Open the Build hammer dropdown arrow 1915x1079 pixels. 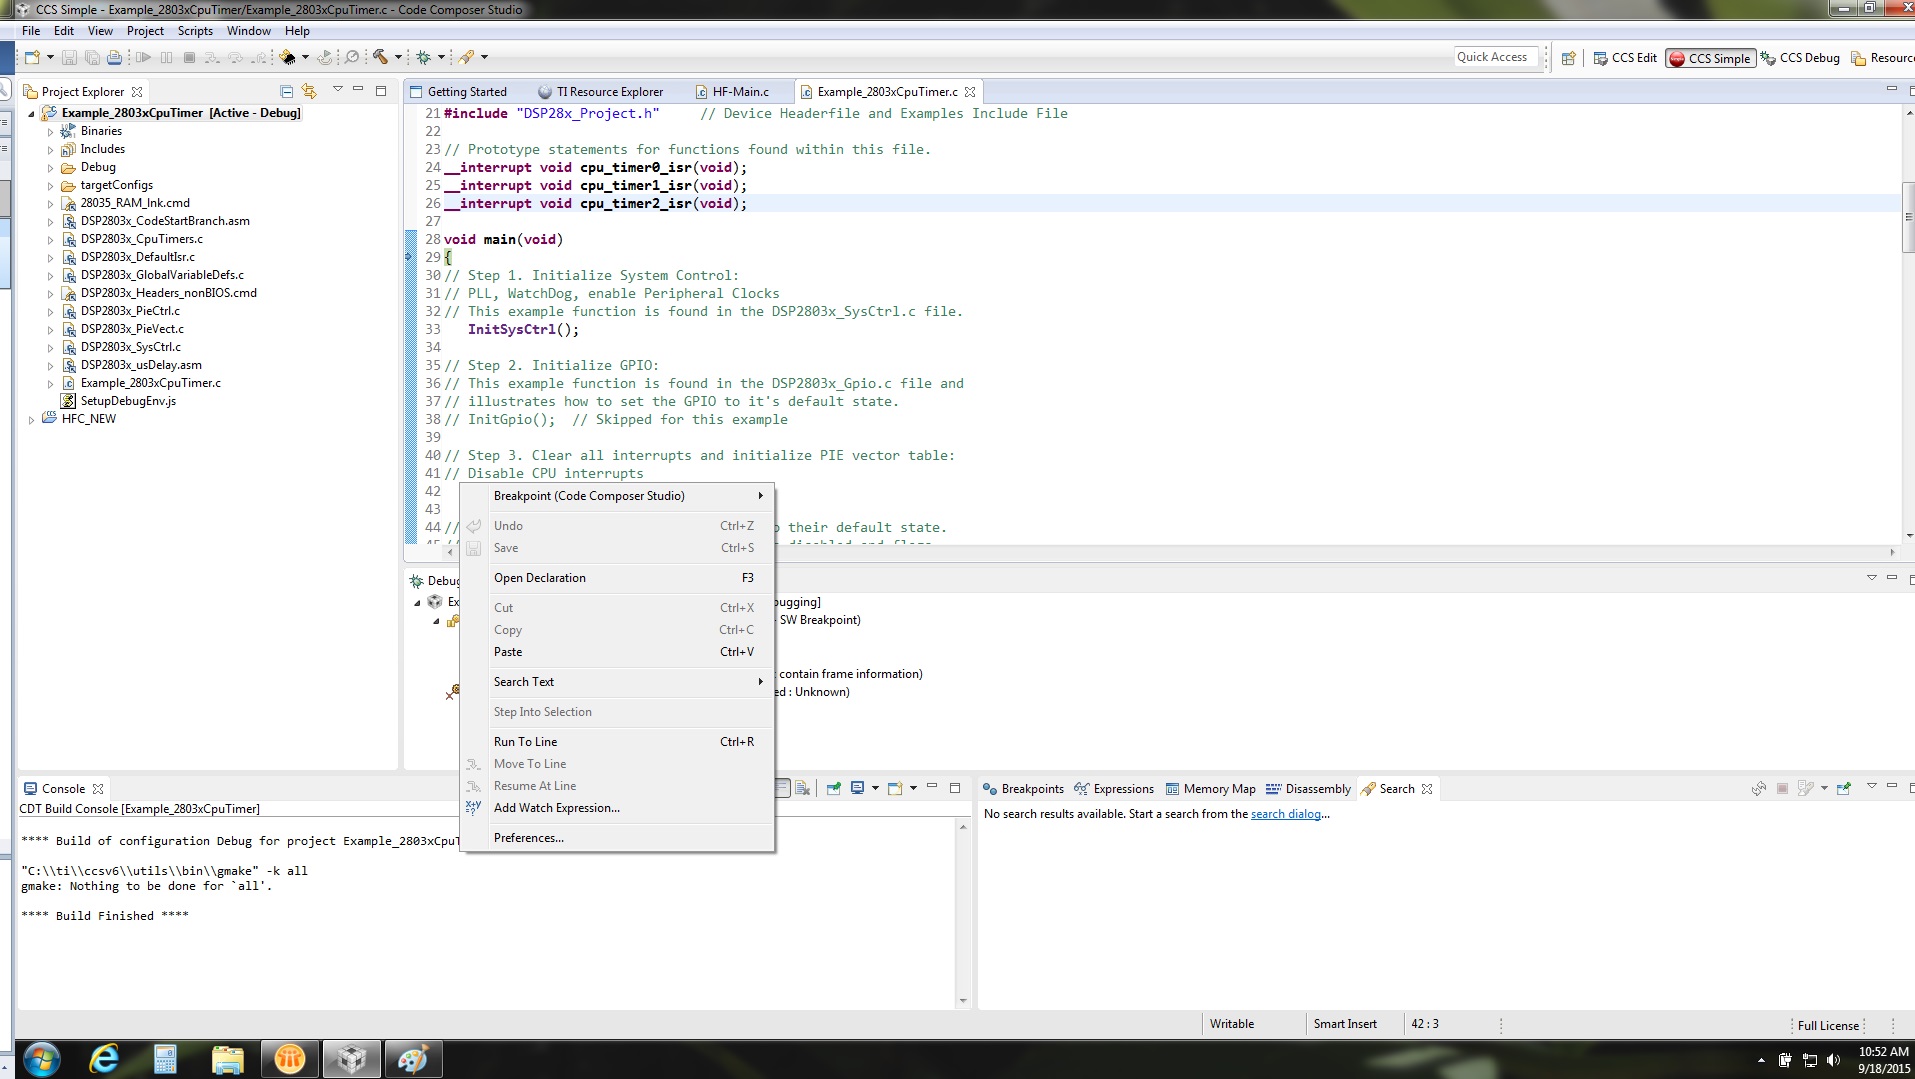(398, 57)
